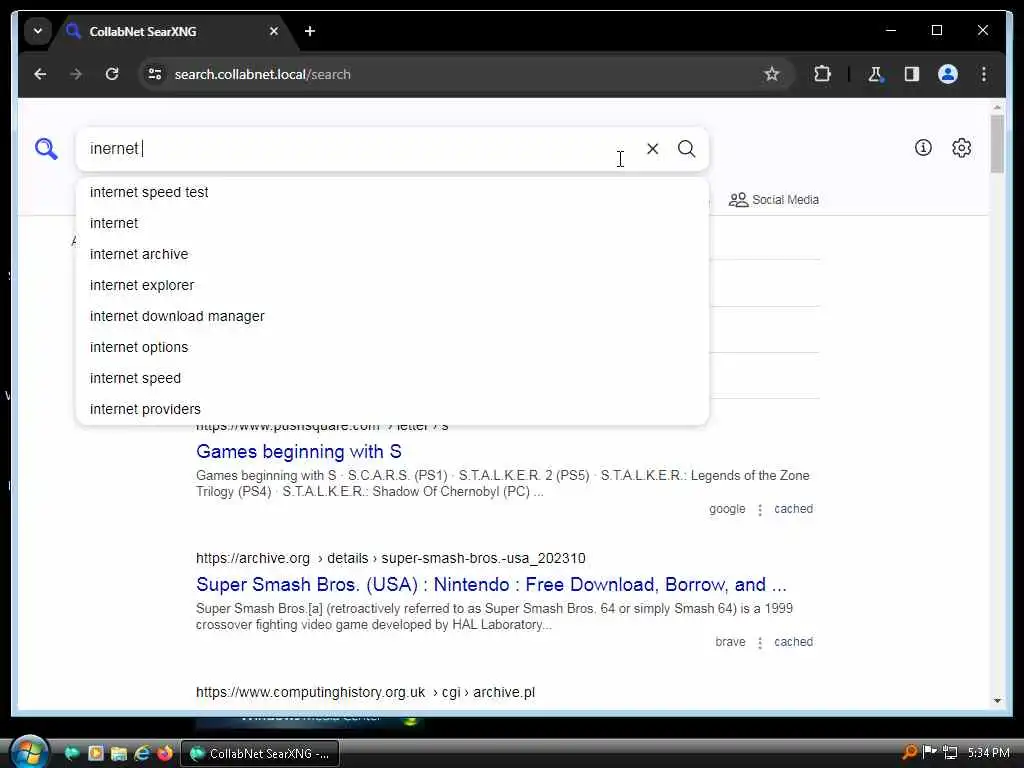
Task: Open Action Center flag in tray
Action: coord(929,753)
